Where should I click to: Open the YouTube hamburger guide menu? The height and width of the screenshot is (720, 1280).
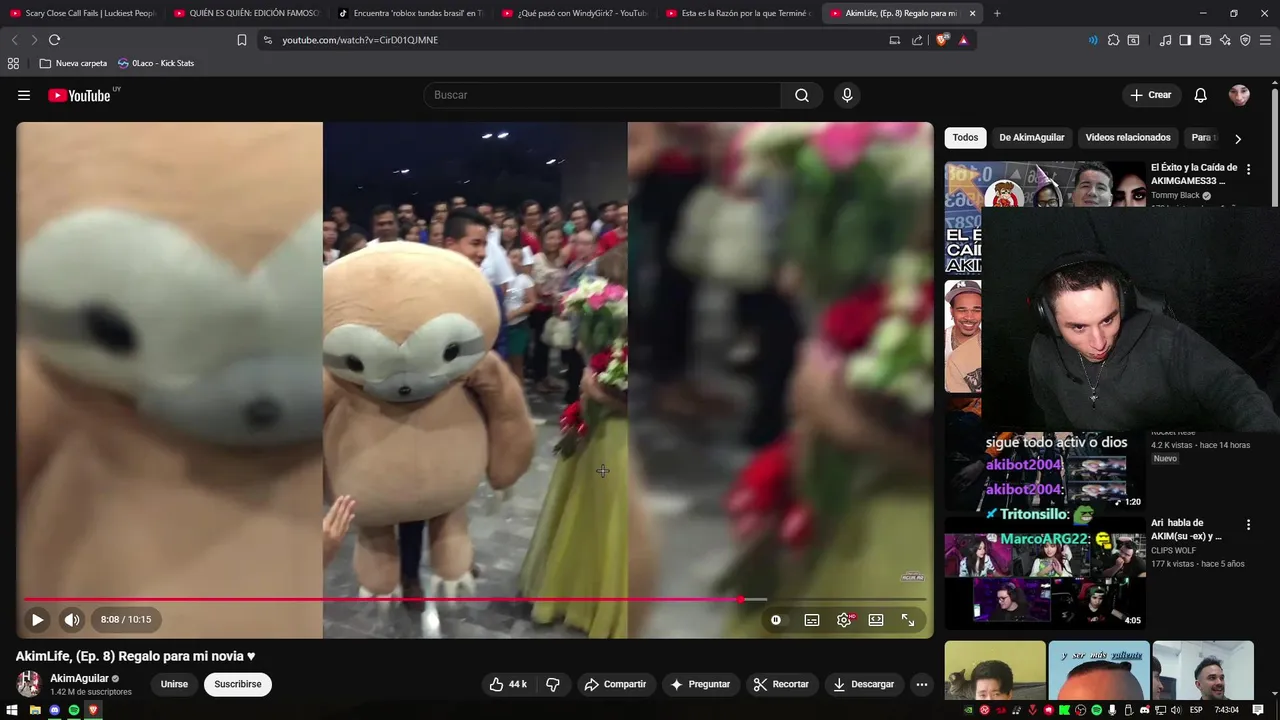pyautogui.click(x=24, y=95)
